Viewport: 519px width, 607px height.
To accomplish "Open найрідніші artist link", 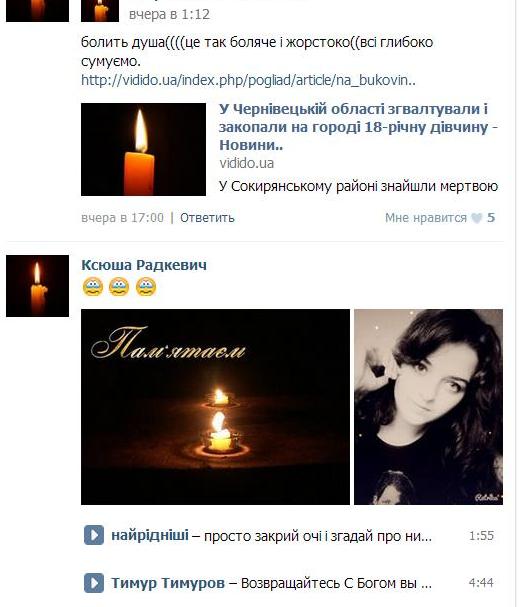I will [150, 535].
